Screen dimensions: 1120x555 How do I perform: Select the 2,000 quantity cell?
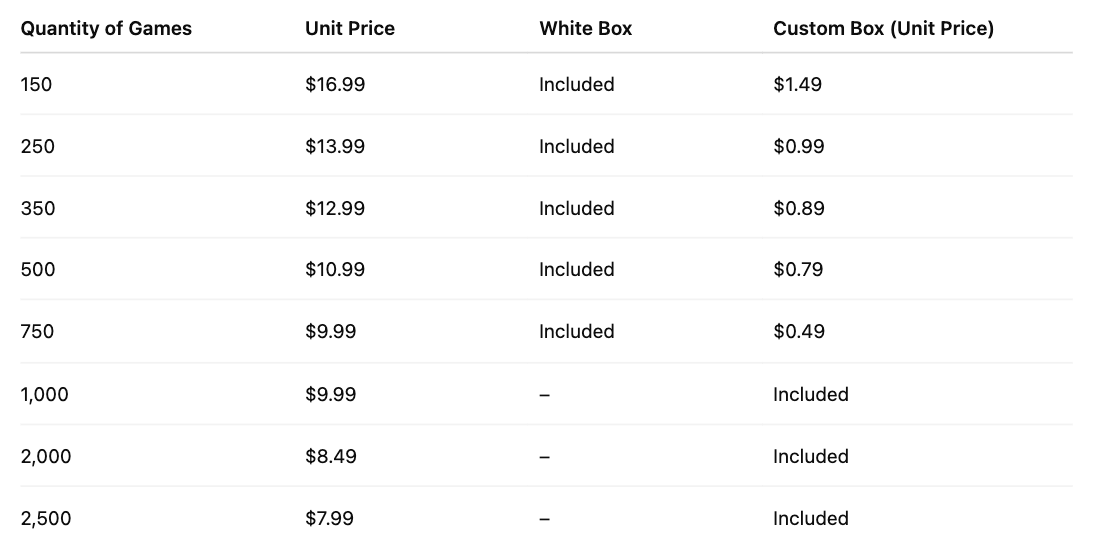pyautogui.click(x=46, y=457)
